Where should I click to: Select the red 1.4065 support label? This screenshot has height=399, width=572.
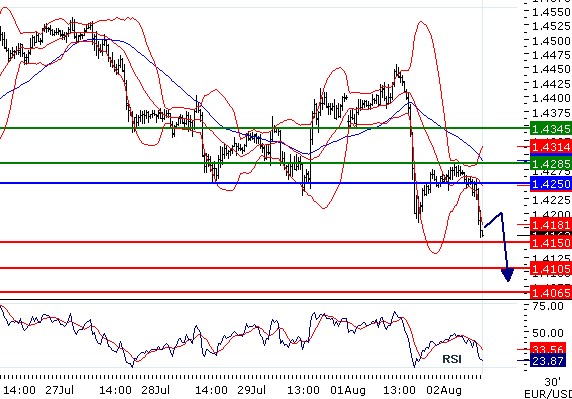pos(550,293)
